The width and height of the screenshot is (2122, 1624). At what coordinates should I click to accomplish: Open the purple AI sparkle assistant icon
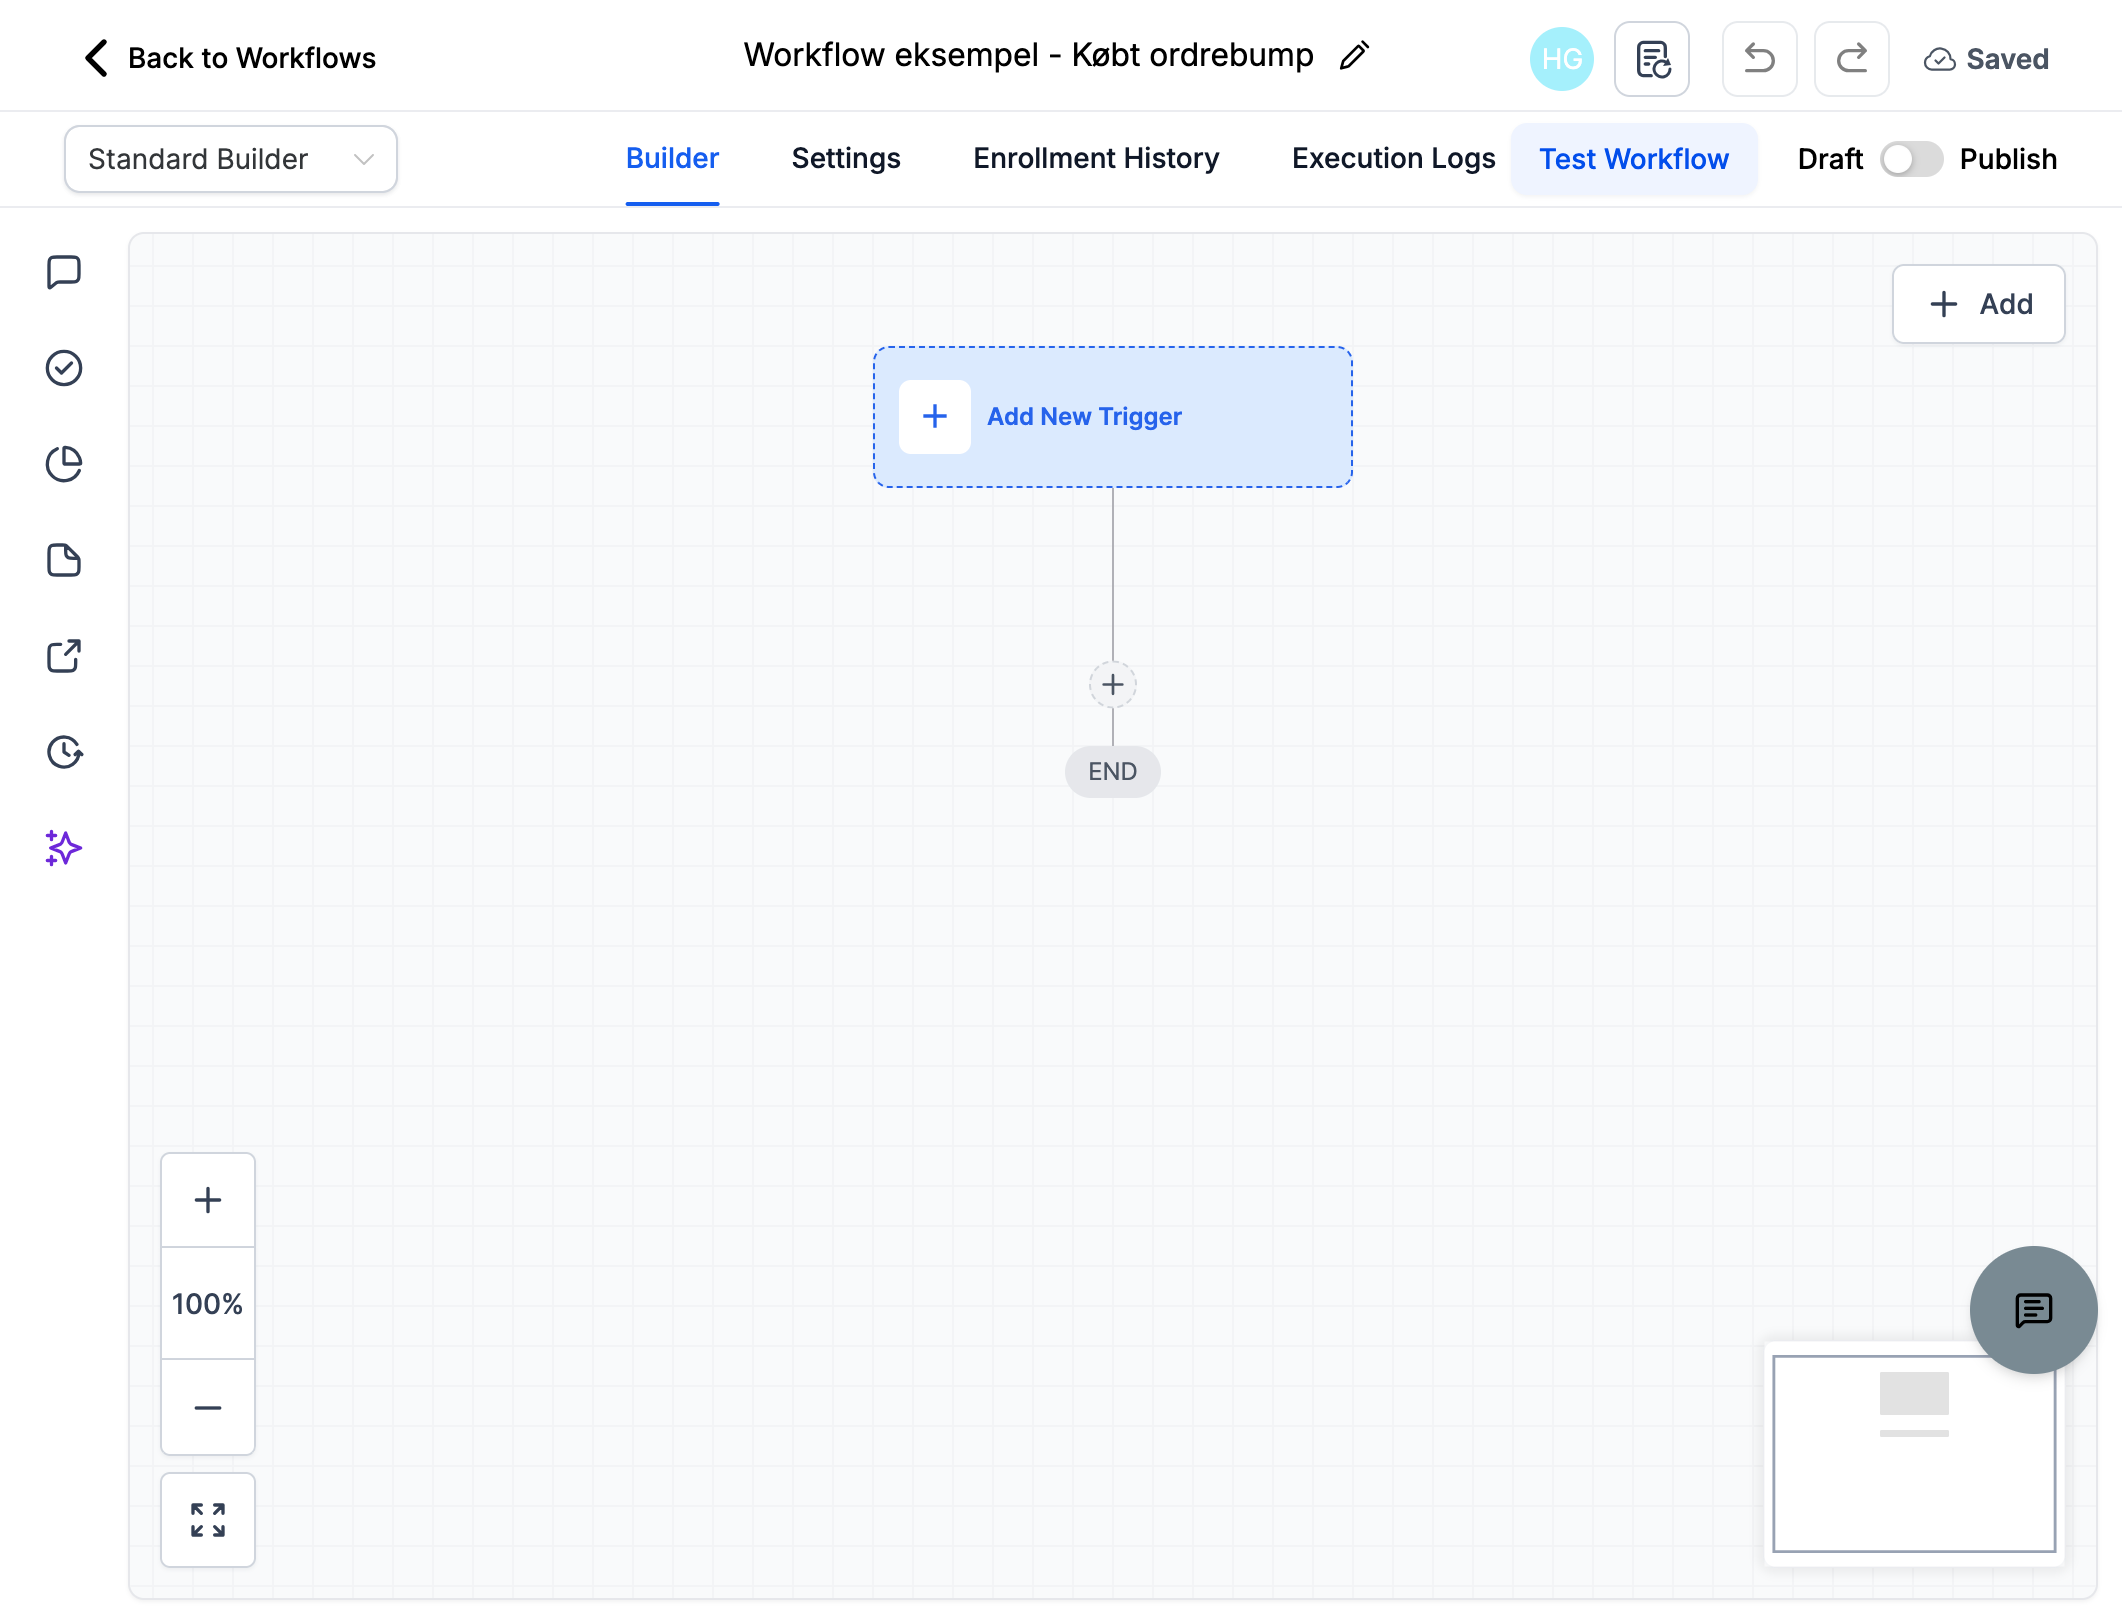(64, 848)
